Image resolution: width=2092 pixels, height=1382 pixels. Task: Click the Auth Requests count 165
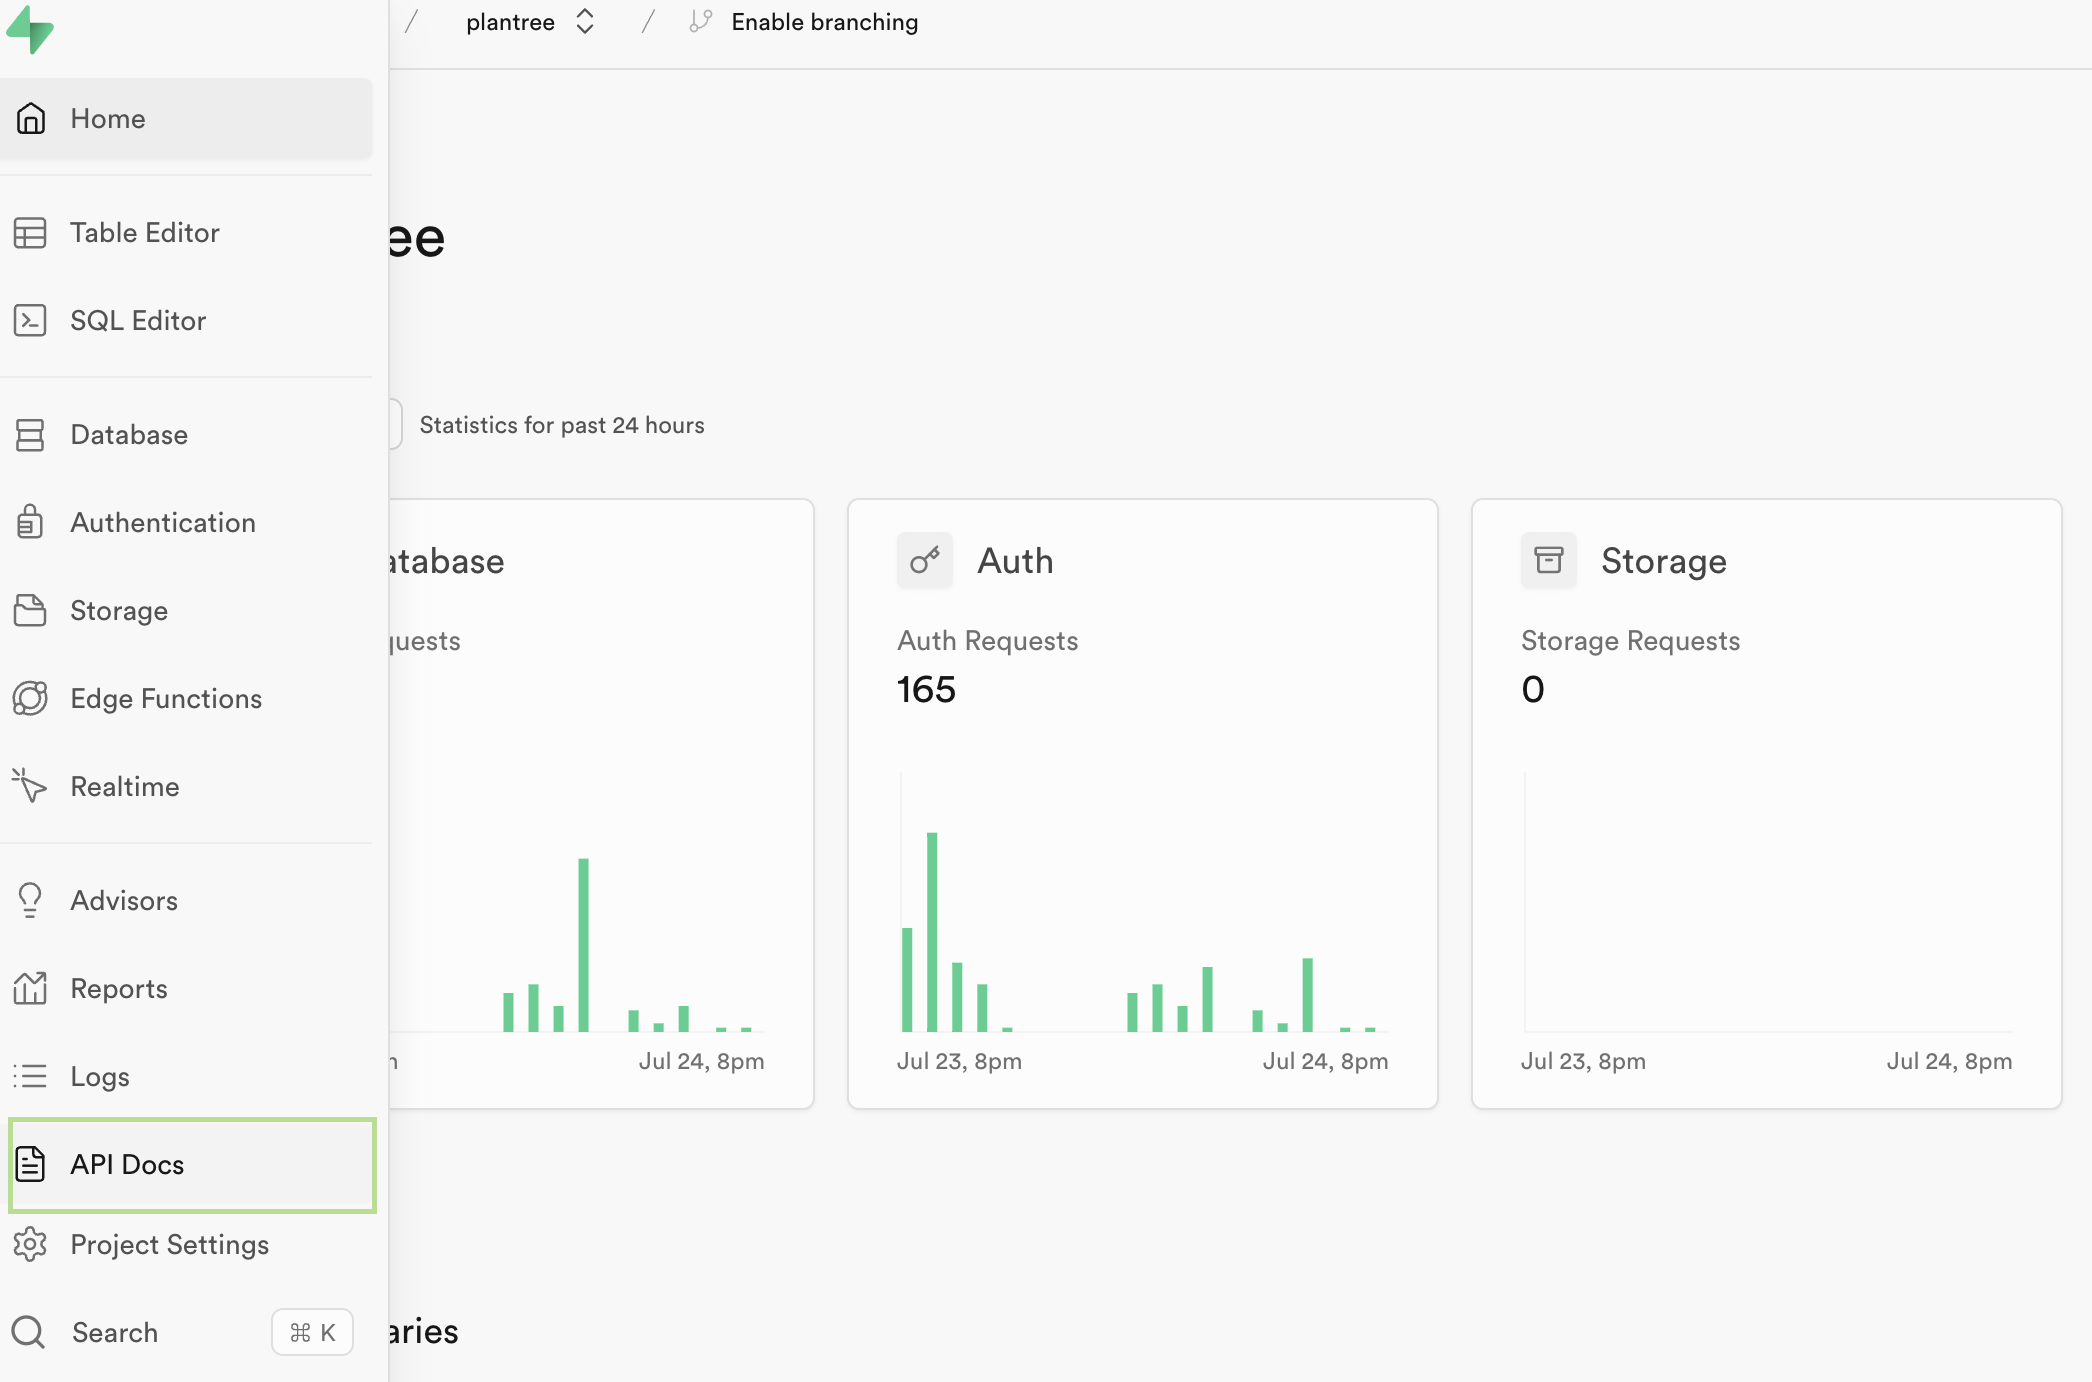tap(926, 689)
